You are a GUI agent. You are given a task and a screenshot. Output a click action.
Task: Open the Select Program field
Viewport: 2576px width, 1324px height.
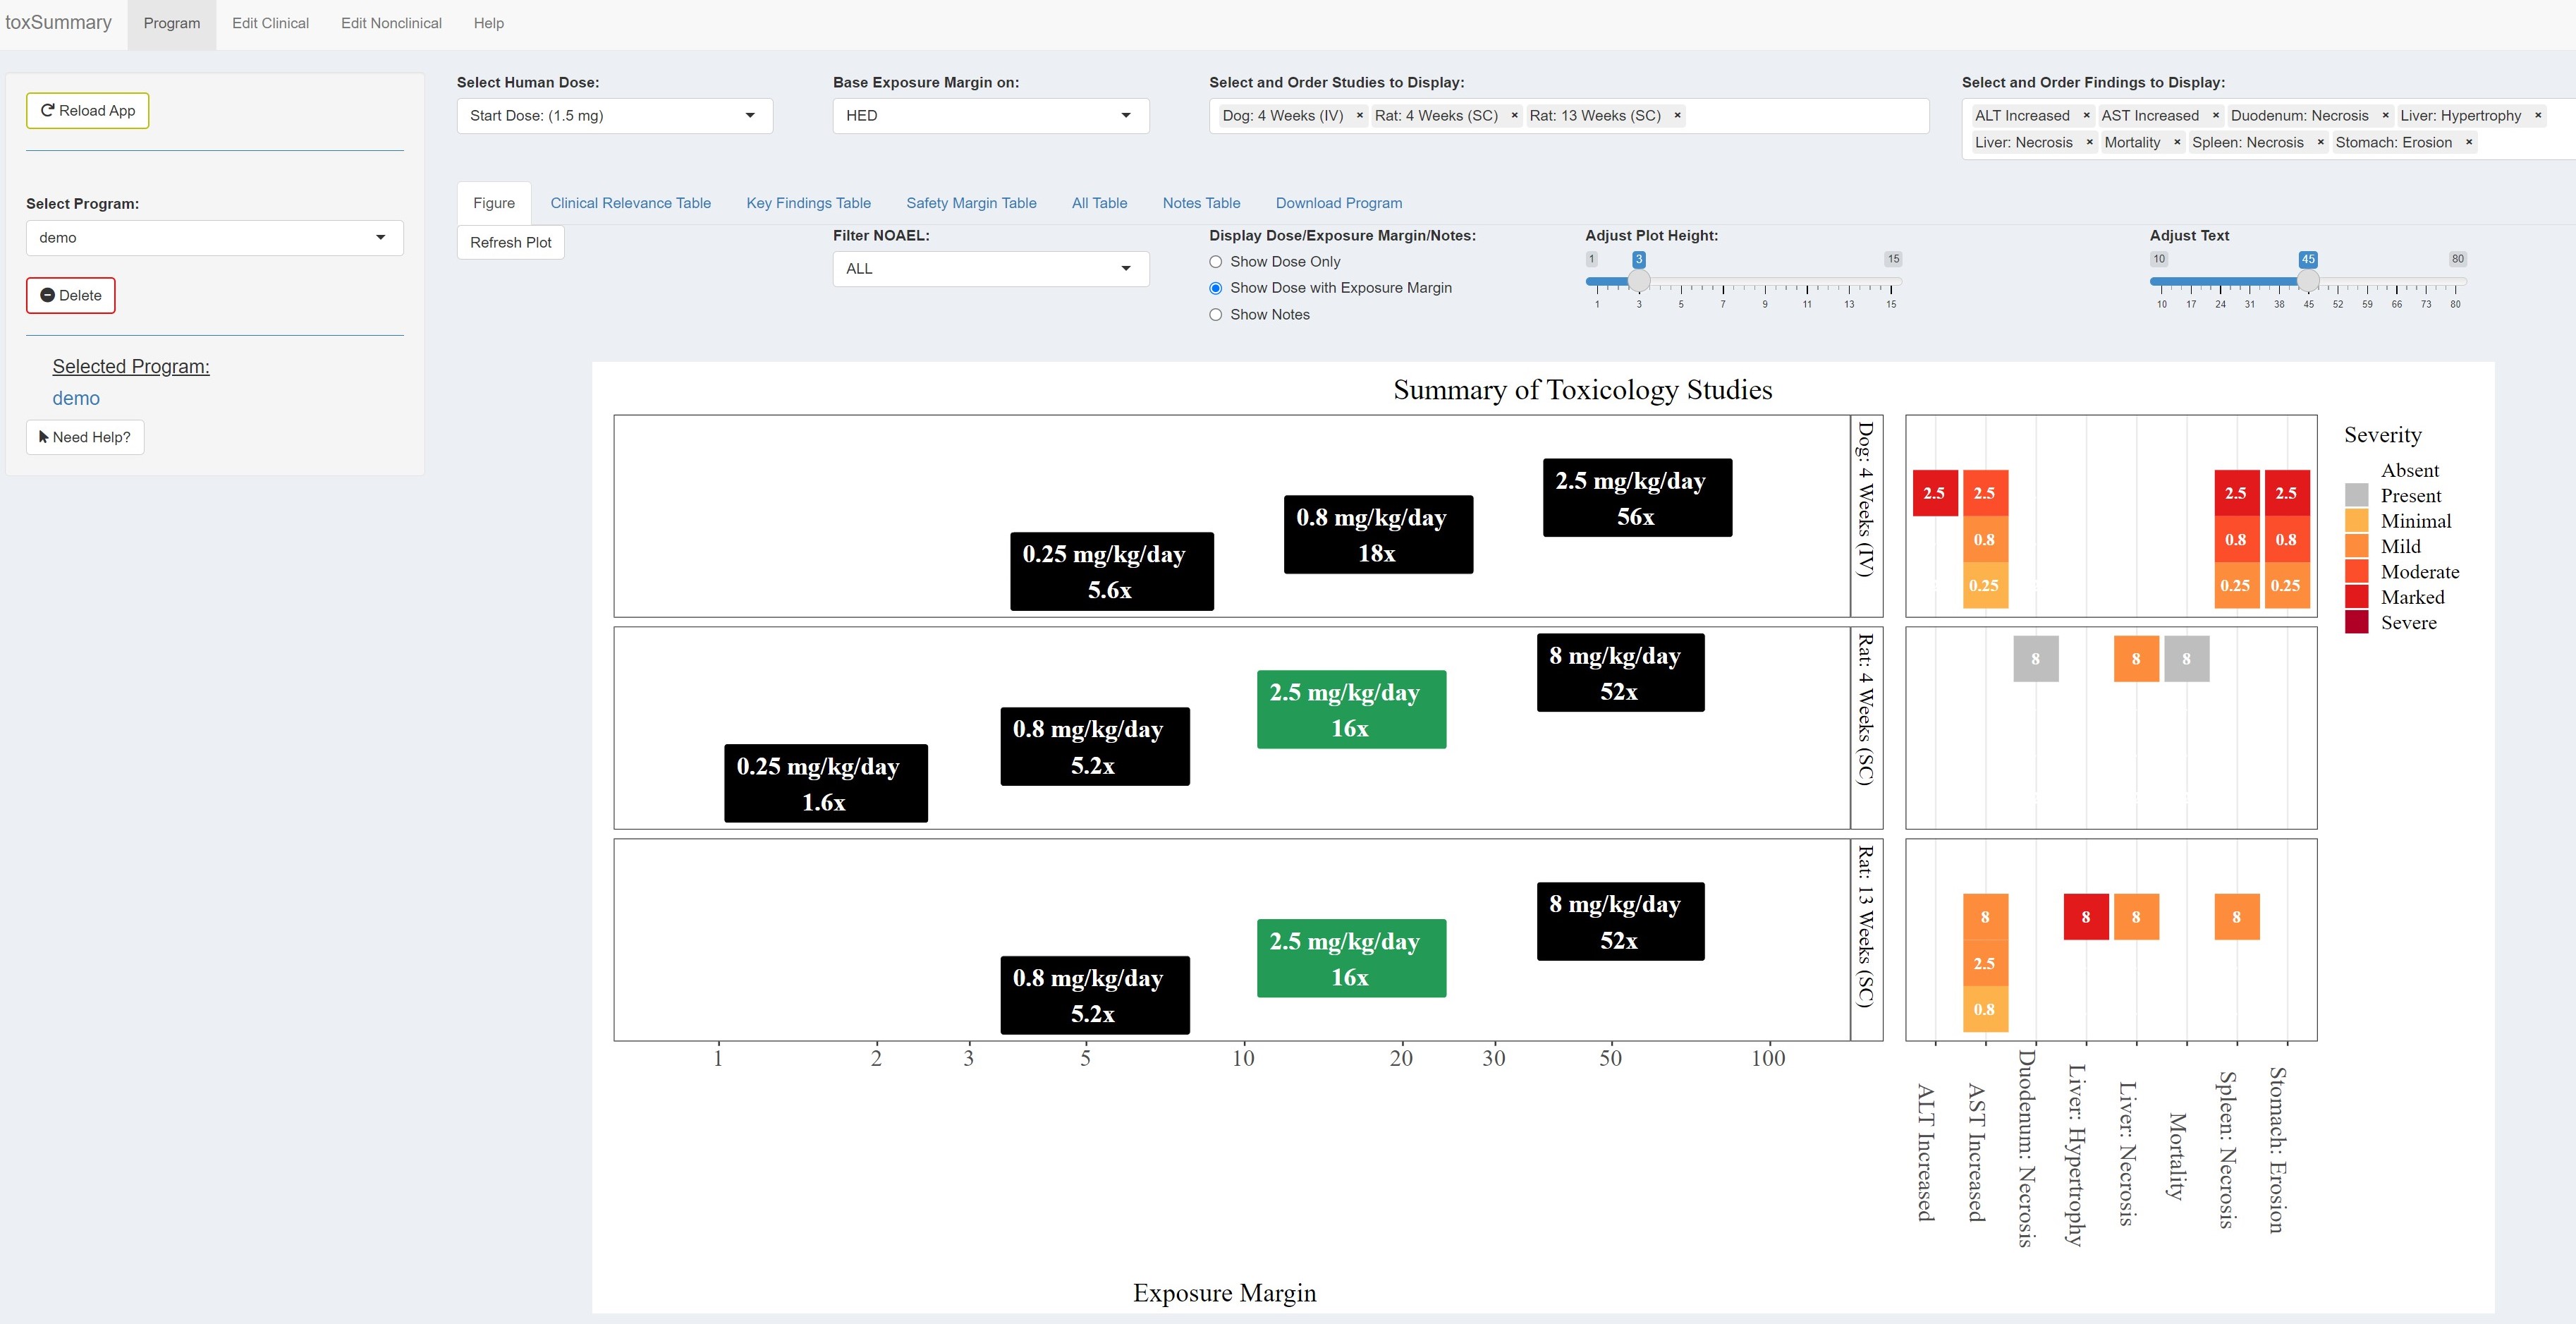[x=214, y=238]
